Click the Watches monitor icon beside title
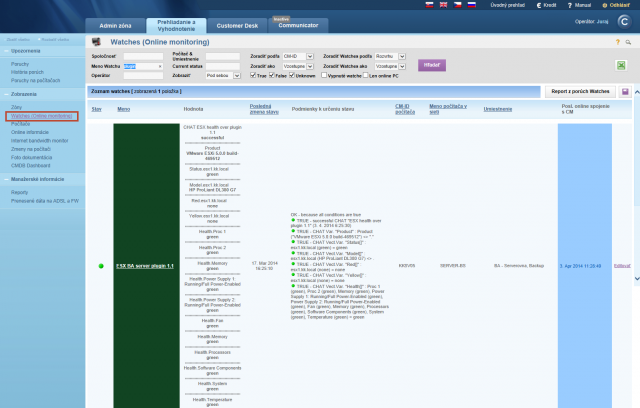Screen dimensions: 640x408 (x=96, y=42)
